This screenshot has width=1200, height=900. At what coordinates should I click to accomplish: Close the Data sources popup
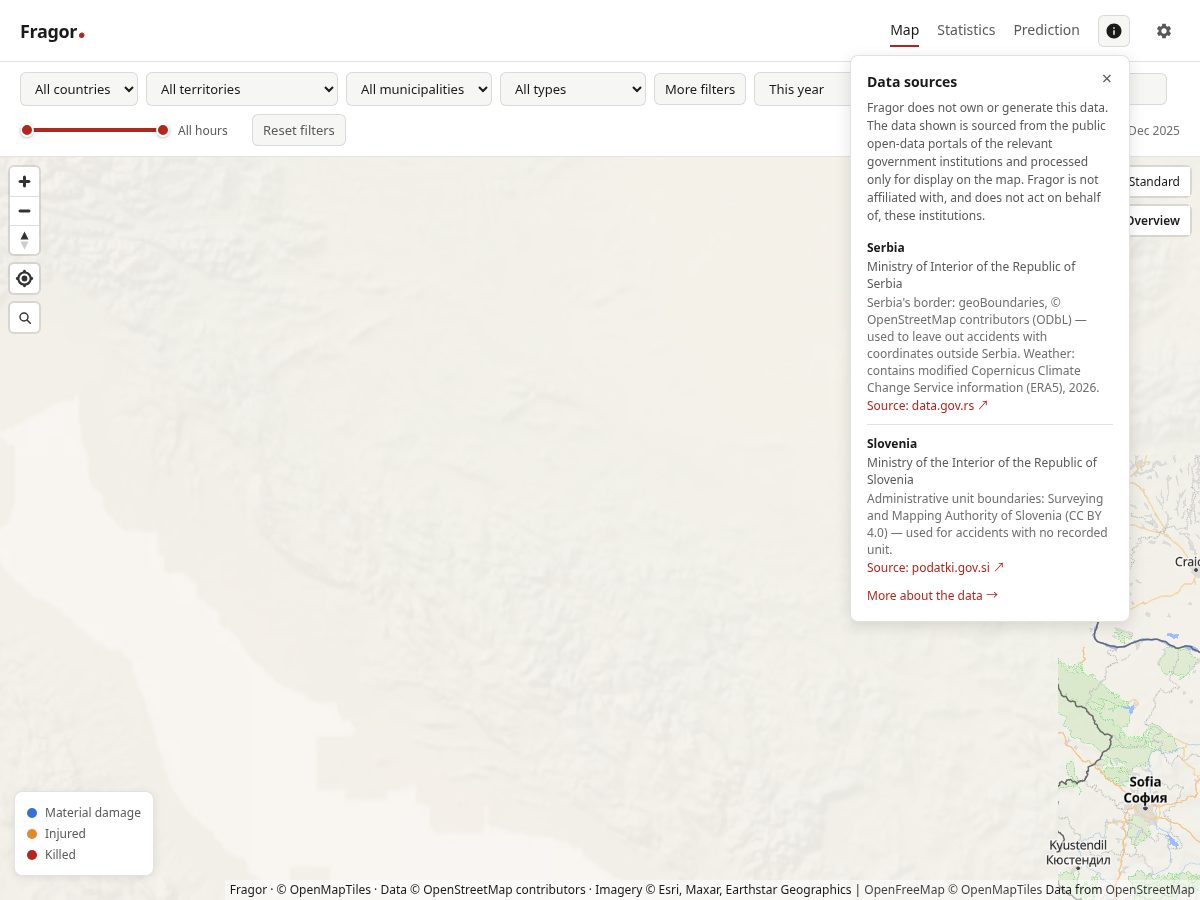(x=1106, y=79)
